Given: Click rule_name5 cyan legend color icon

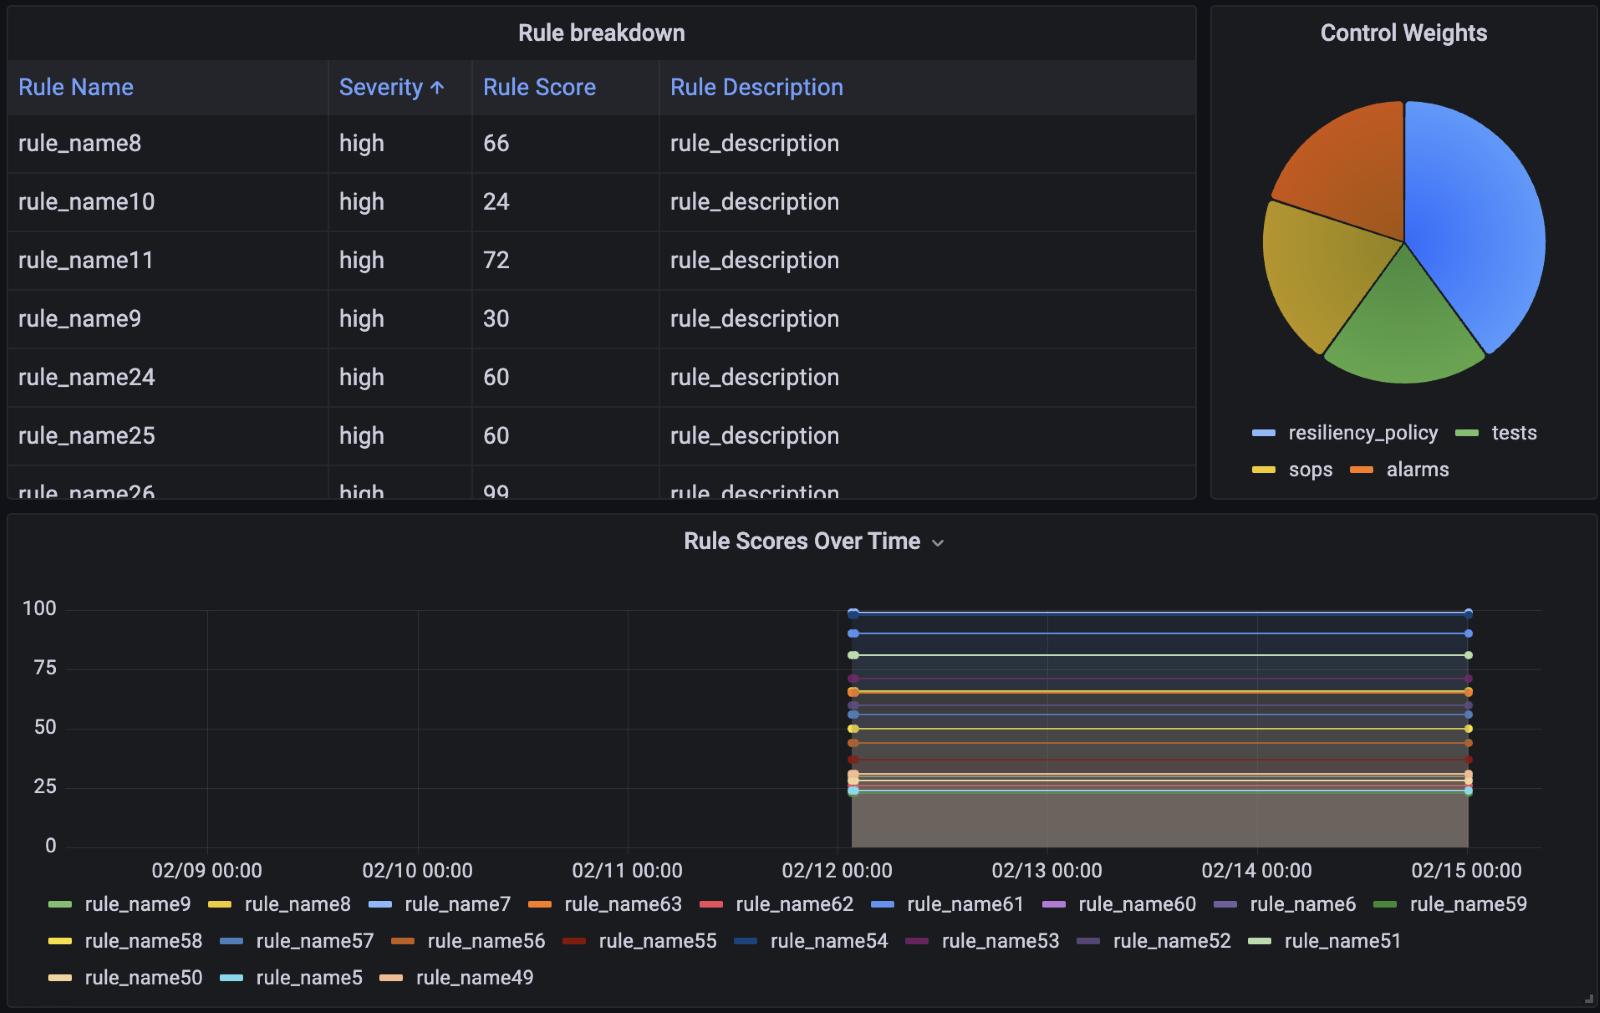Looking at the screenshot, I should (x=231, y=978).
